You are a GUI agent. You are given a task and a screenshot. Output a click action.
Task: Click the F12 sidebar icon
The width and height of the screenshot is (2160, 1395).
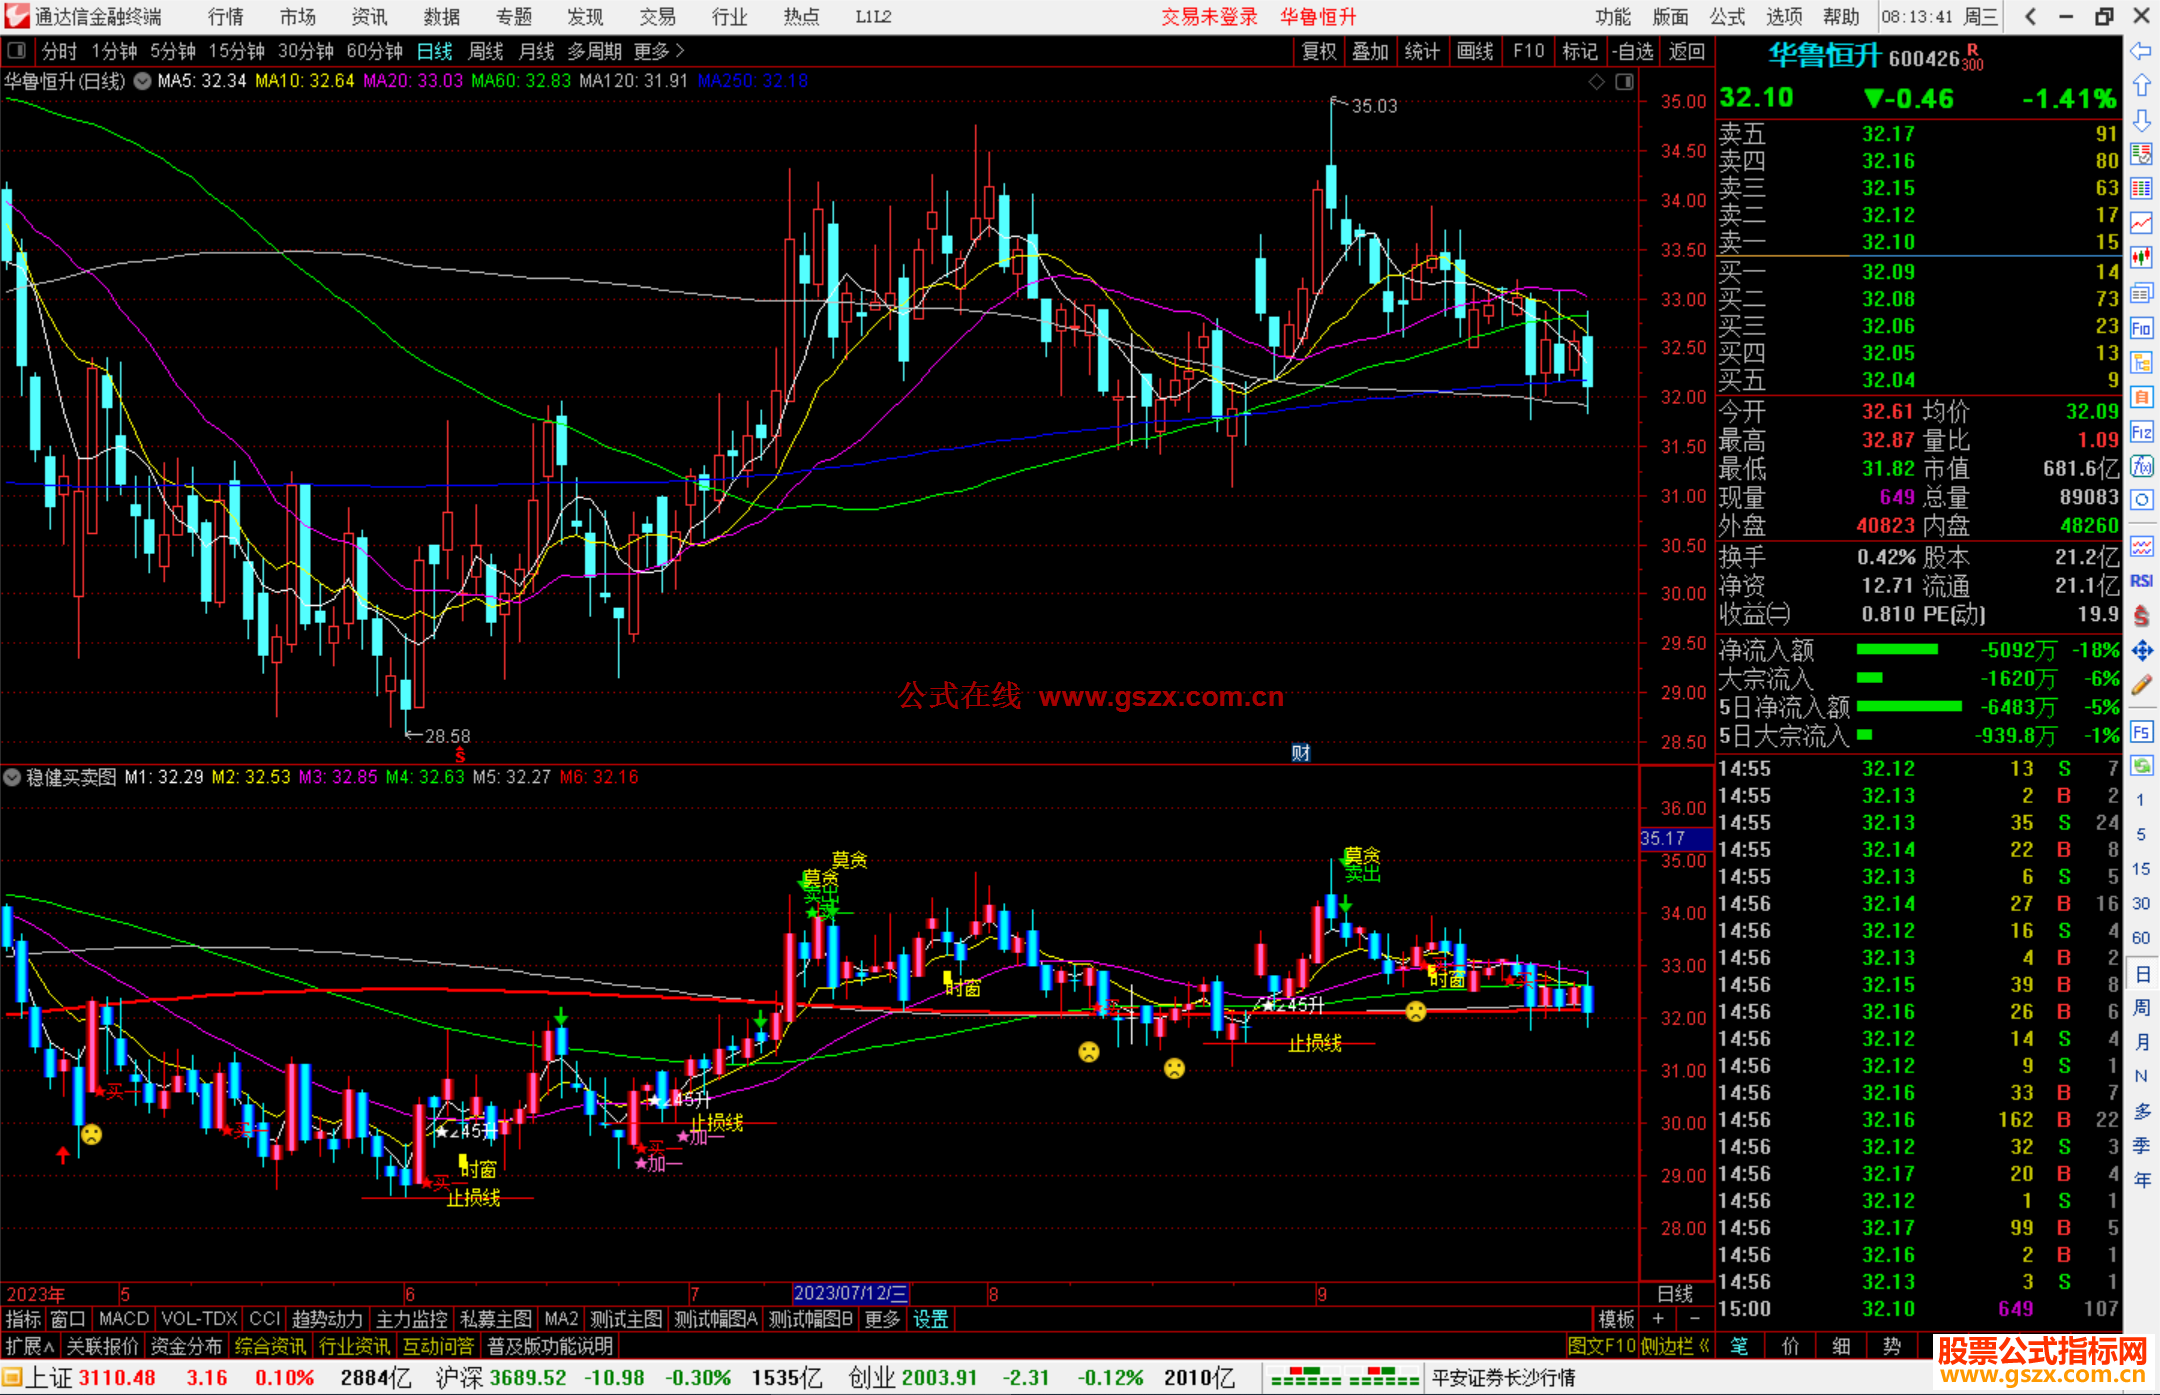click(2141, 432)
